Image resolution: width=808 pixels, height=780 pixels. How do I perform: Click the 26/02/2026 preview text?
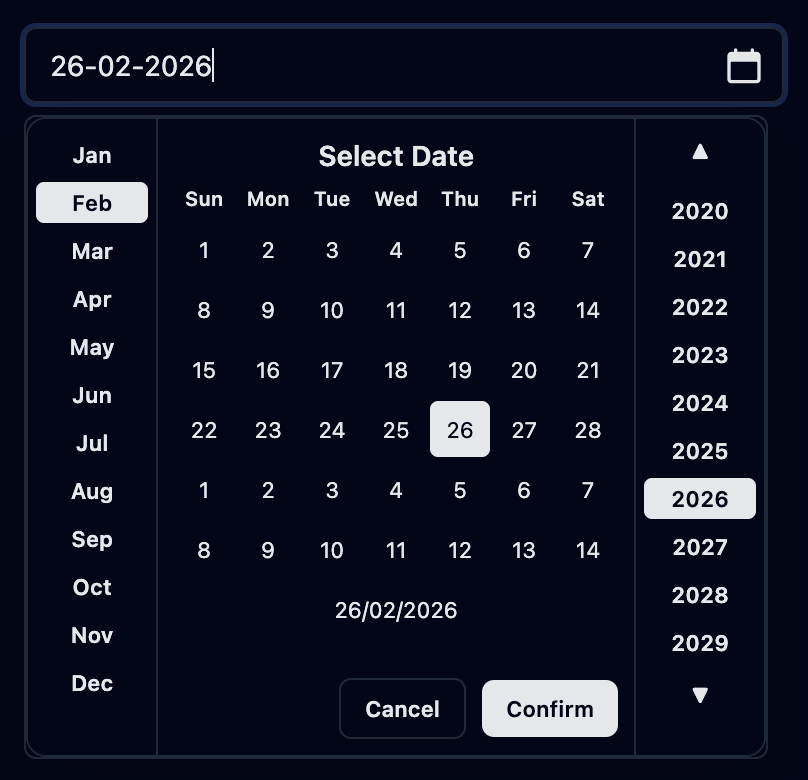tap(395, 610)
